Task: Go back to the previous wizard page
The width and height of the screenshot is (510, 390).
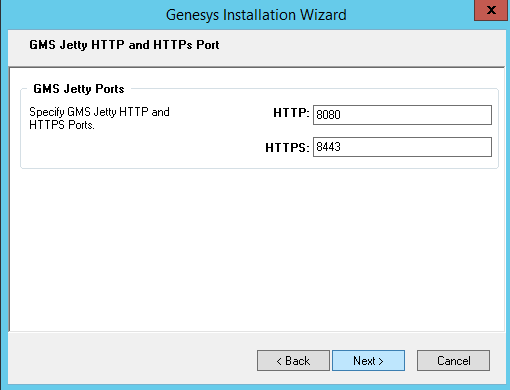Action: click(x=293, y=360)
